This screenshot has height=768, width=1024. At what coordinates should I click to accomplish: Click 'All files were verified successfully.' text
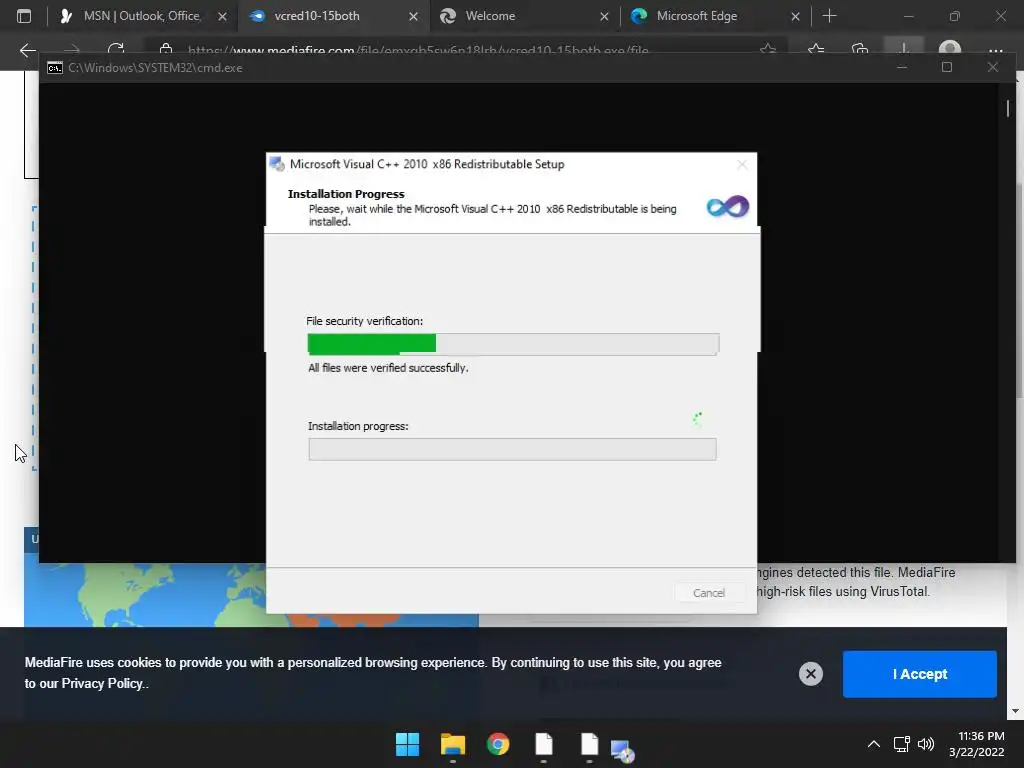coord(388,368)
